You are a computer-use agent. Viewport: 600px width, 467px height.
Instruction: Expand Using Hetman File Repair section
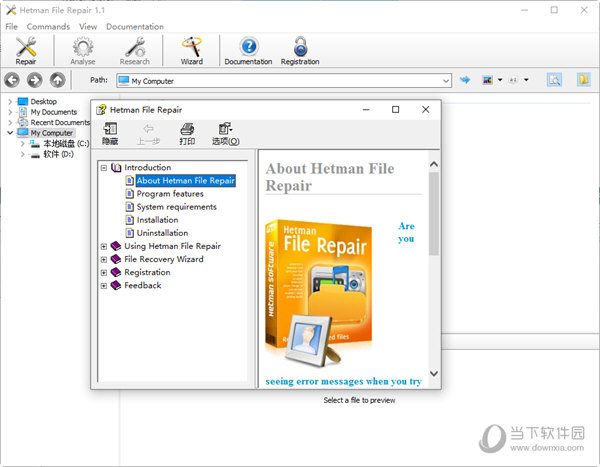[x=104, y=247]
